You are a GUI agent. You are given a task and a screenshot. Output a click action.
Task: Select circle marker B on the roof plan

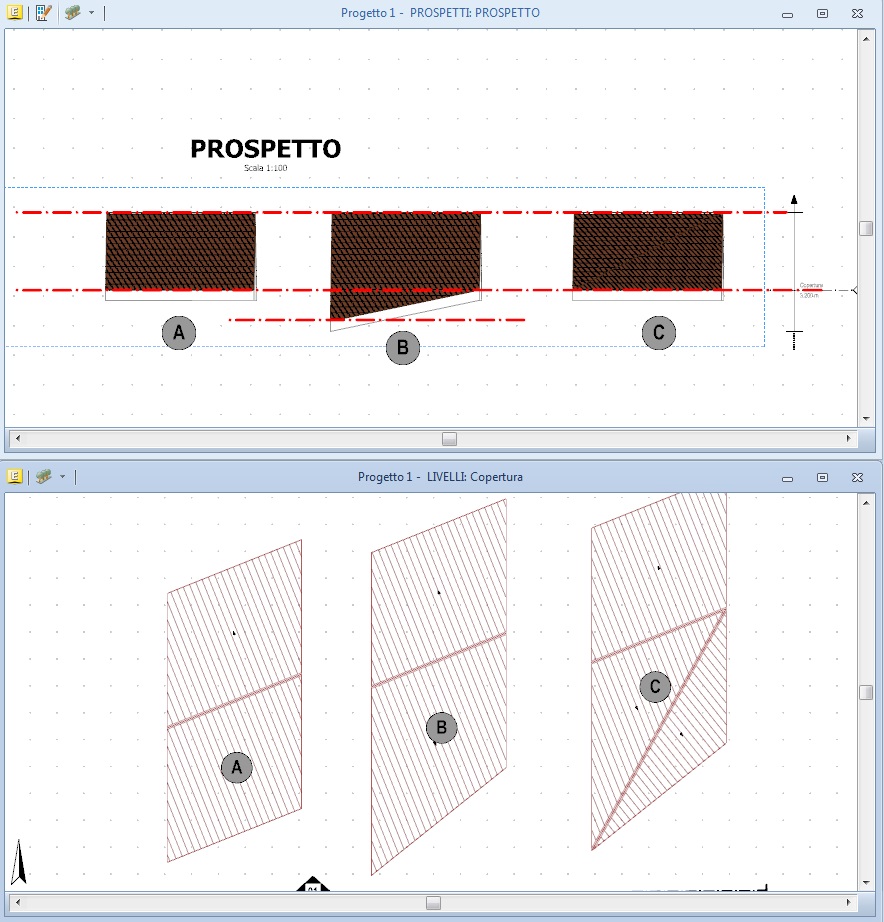[x=441, y=728]
